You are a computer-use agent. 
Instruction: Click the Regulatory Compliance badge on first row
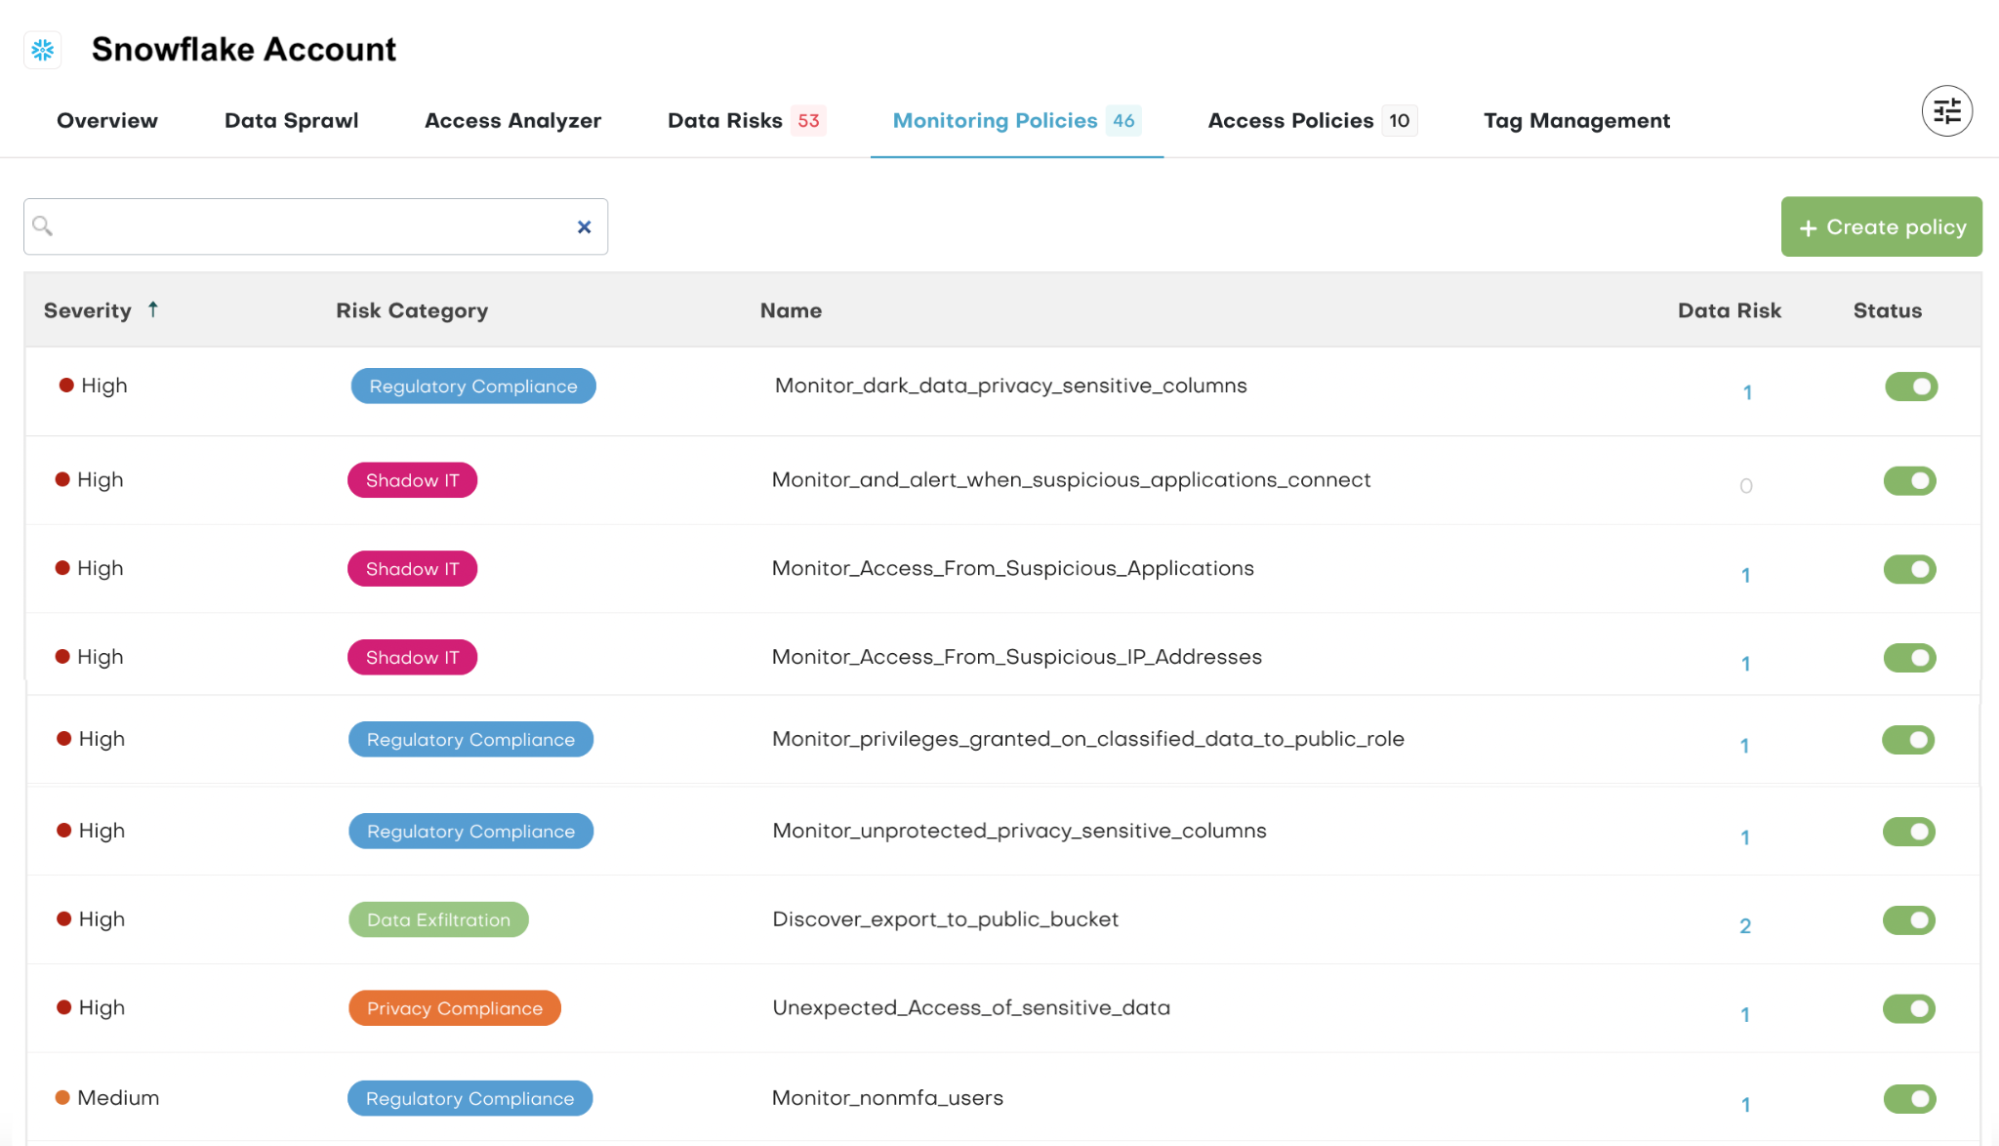(x=471, y=386)
